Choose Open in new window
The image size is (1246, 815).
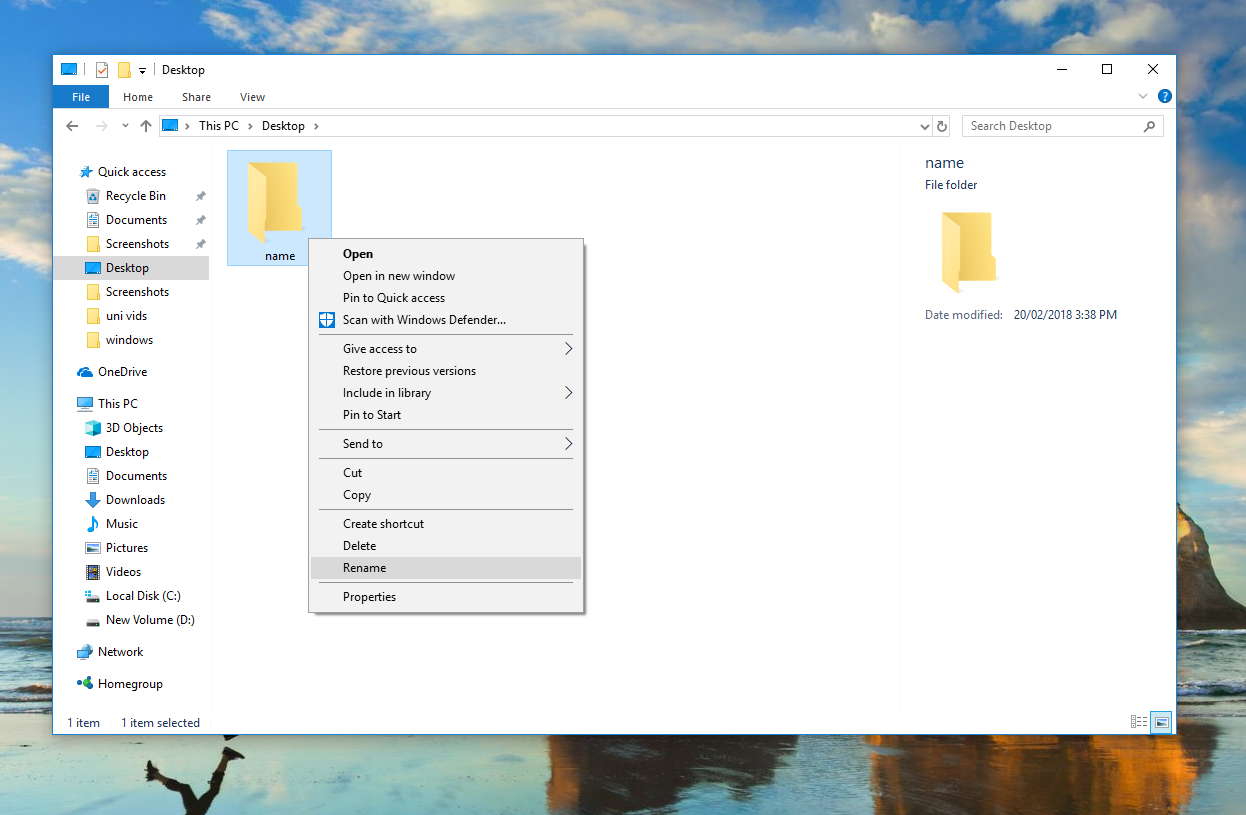coord(445,276)
